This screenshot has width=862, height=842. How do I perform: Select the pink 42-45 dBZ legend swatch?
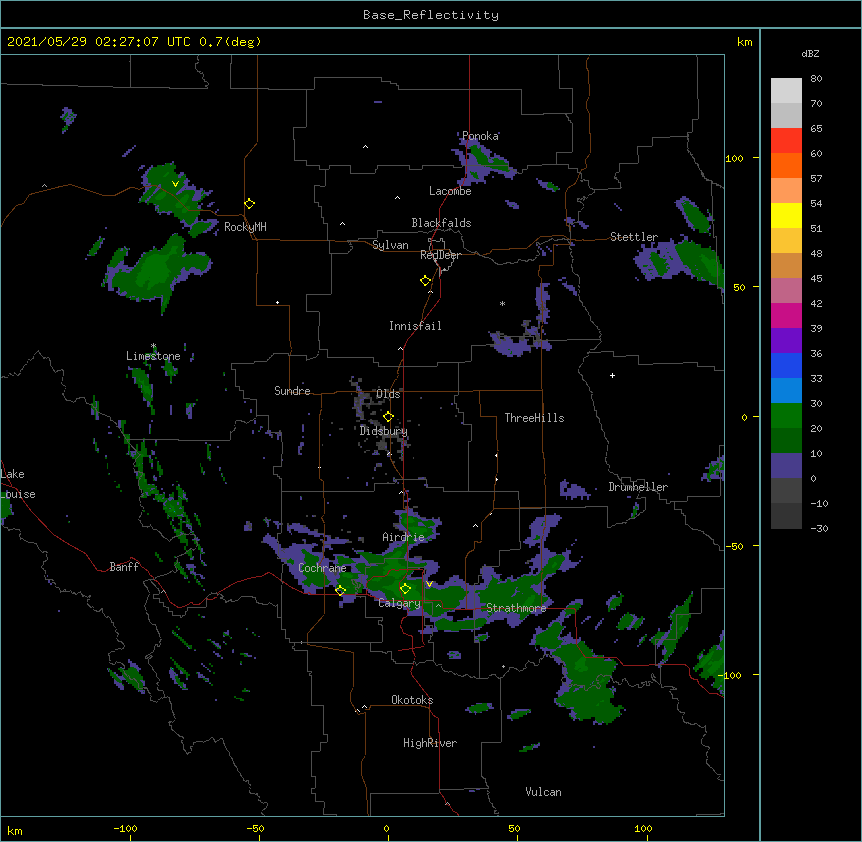click(786, 291)
